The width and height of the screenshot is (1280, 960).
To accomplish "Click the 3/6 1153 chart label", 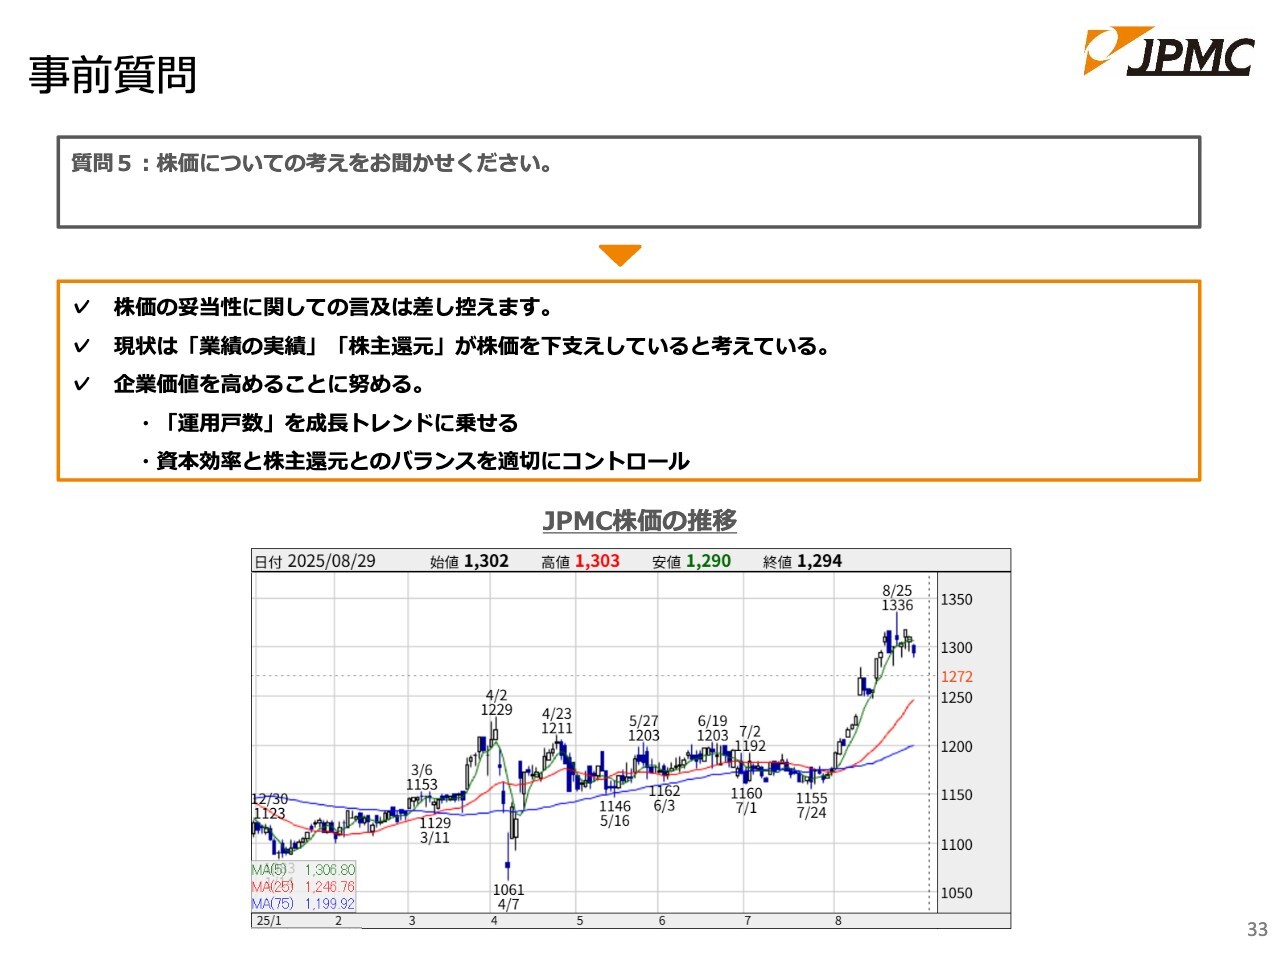I will pyautogui.click(x=422, y=777).
